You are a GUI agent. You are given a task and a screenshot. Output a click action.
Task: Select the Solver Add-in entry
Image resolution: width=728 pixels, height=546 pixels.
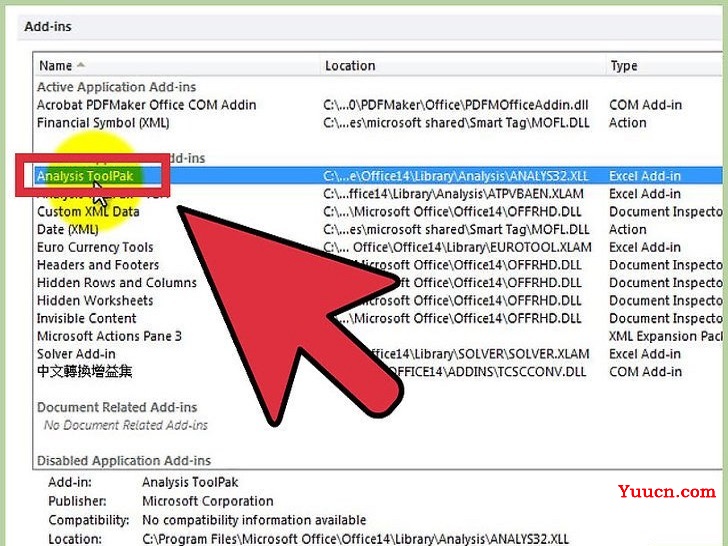coord(77,354)
